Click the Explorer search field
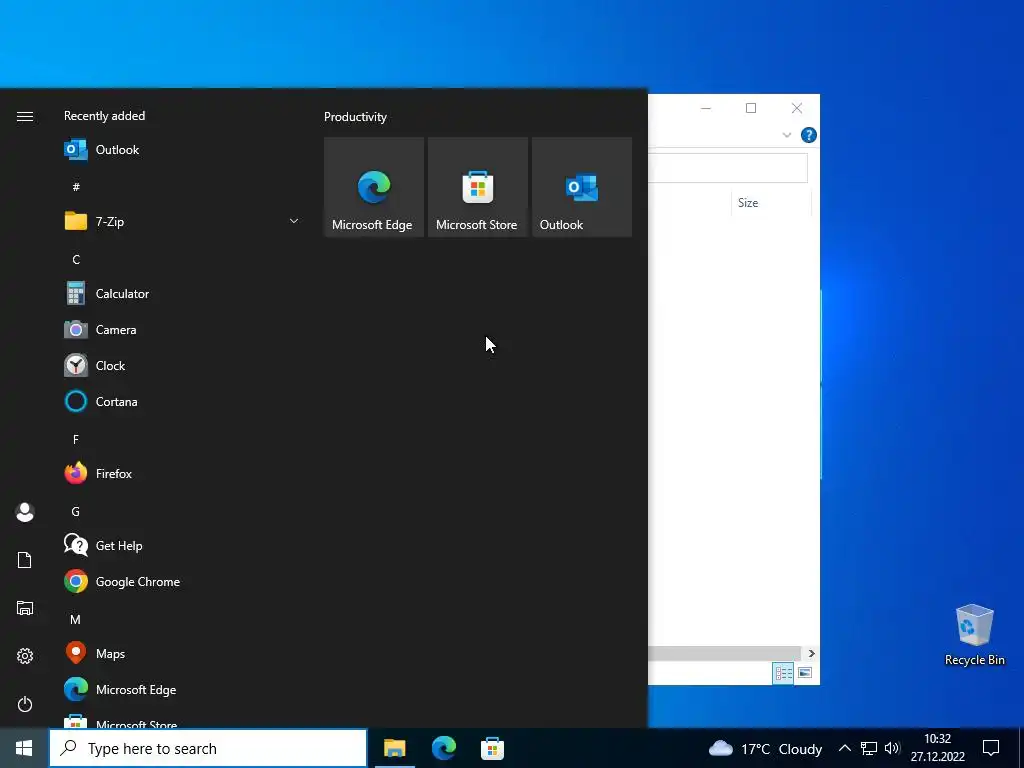 tap(728, 168)
